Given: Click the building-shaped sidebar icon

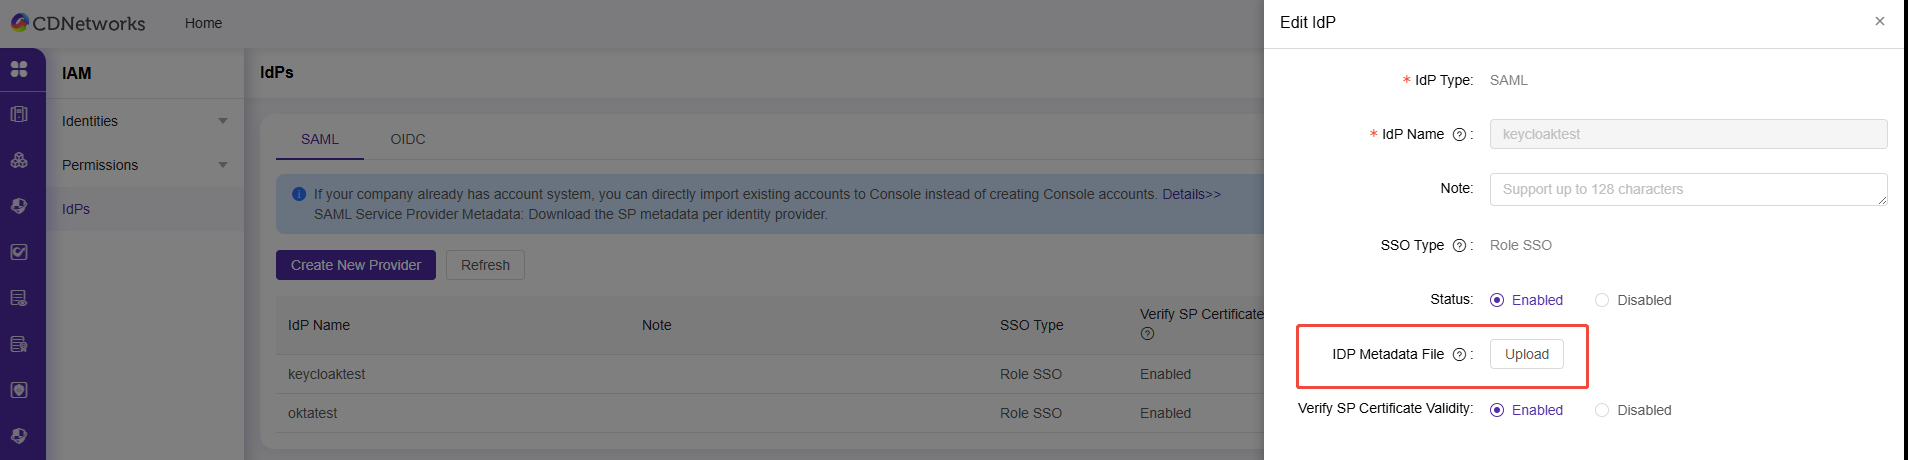Looking at the screenshot, I should 19,114.
